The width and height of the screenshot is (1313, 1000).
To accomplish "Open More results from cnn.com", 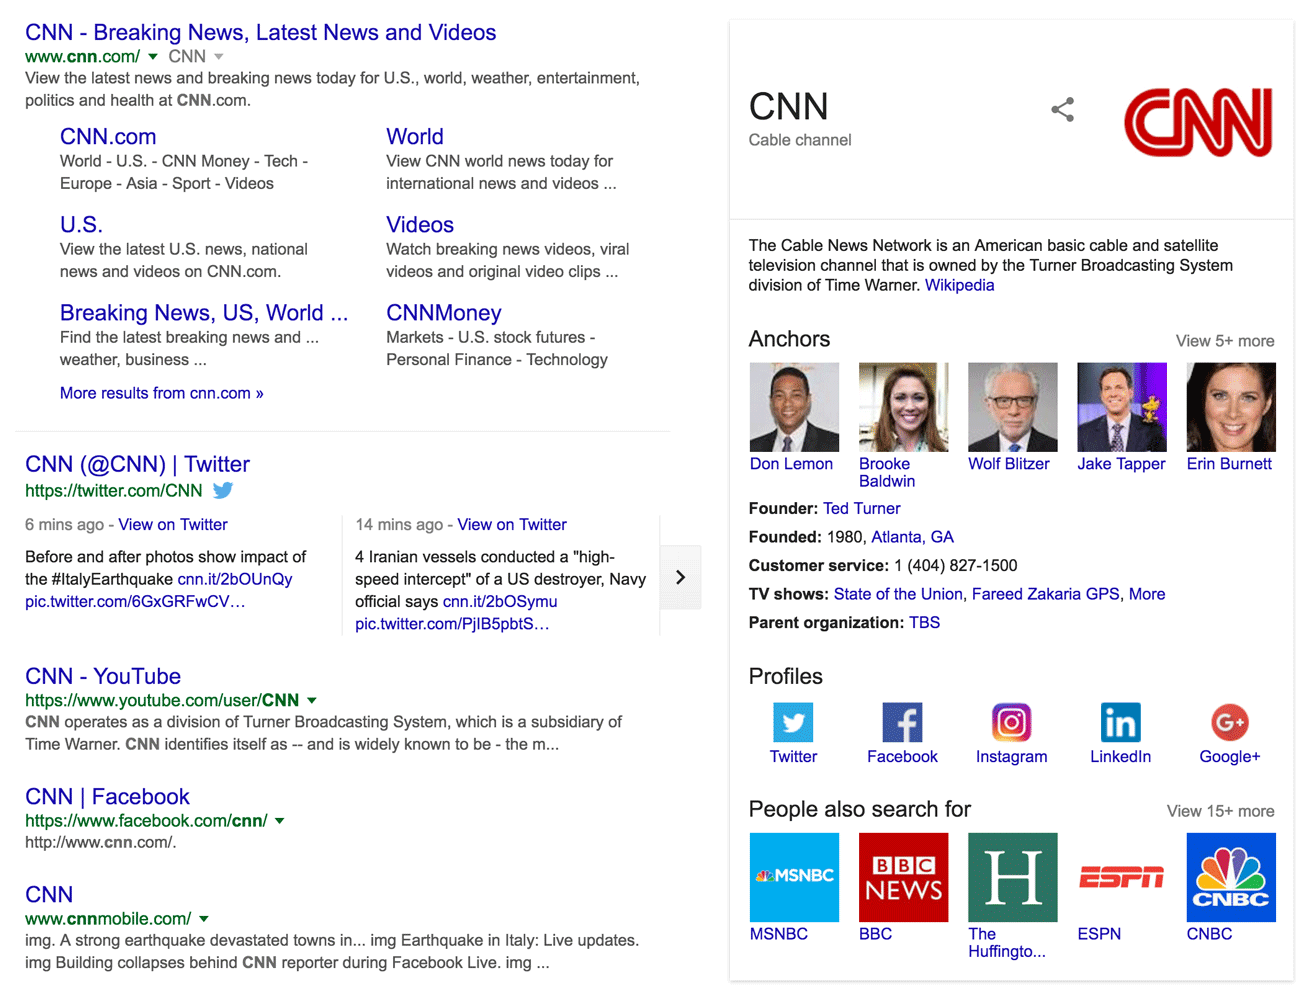I will (x=162, y=393).
